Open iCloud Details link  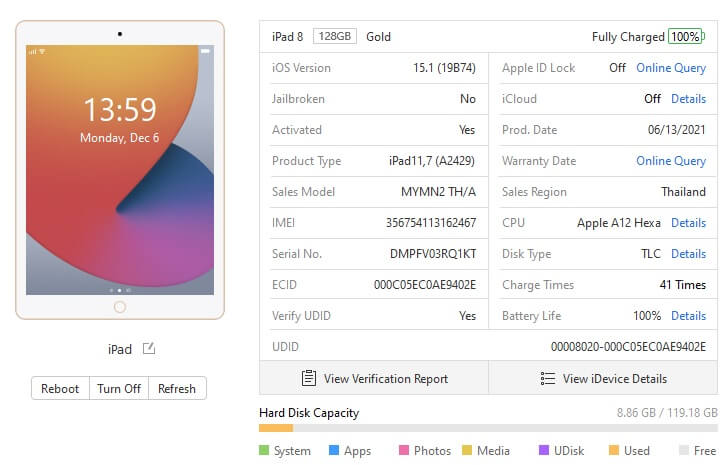688,99
